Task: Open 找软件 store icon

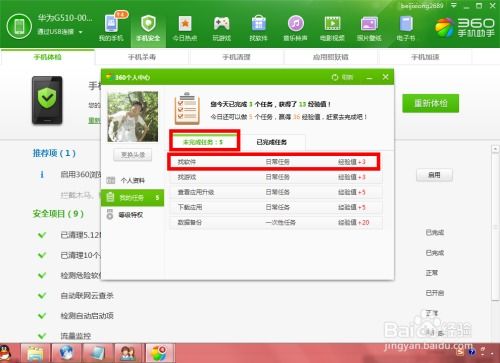Action: tap(258, 28)
